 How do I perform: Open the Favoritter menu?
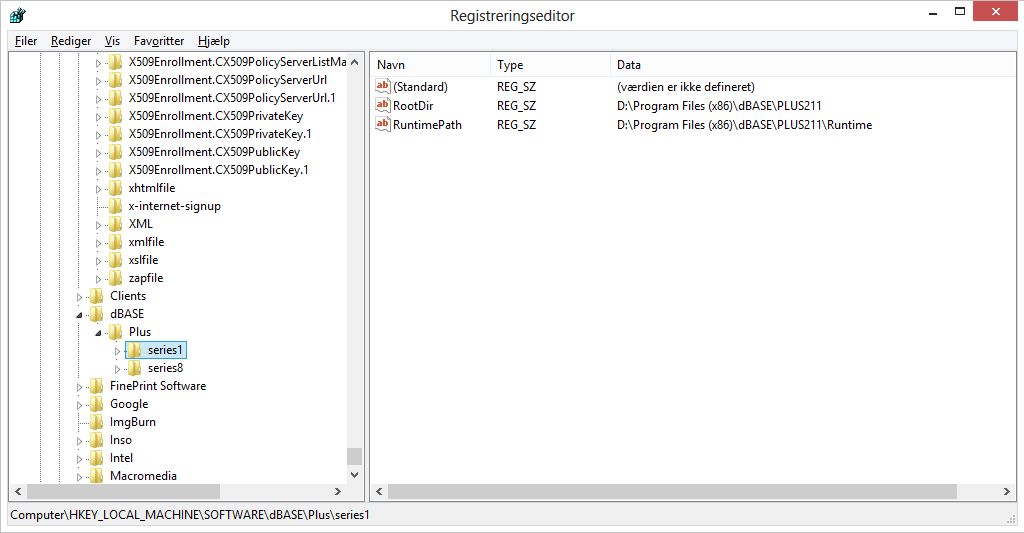[x=159, y=40]
